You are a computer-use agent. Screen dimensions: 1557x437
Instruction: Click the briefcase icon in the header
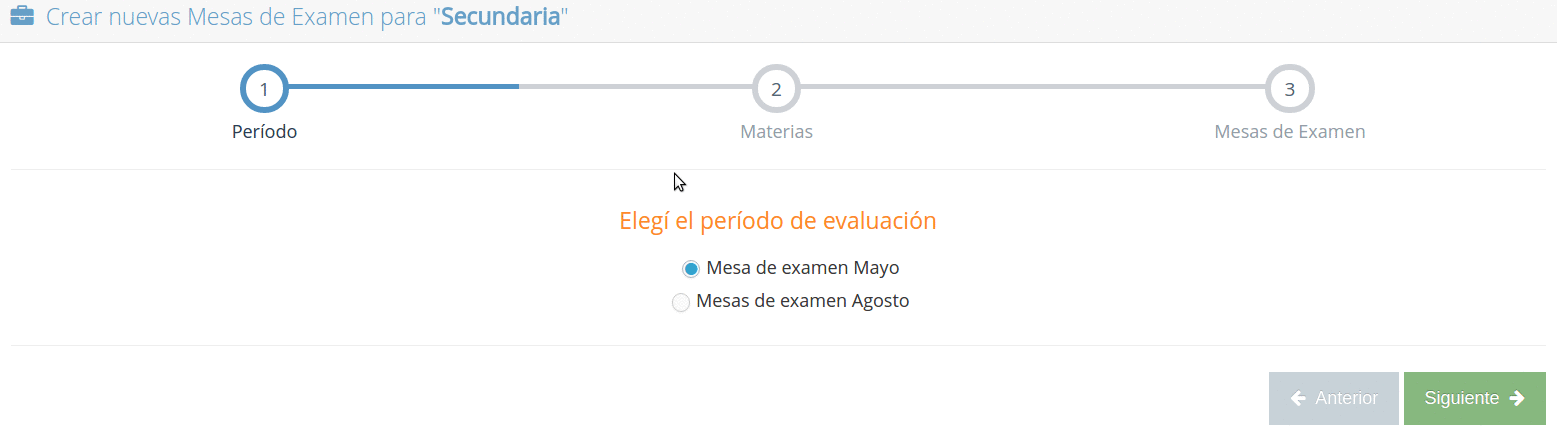coord(22,17)
